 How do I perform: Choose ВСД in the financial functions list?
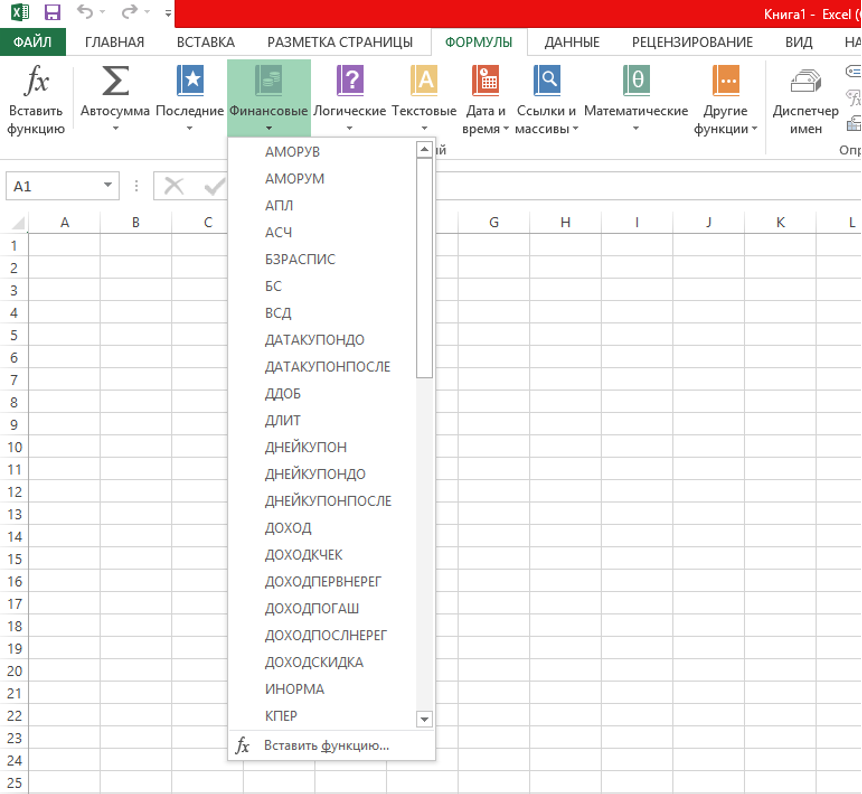pos(278,313)
